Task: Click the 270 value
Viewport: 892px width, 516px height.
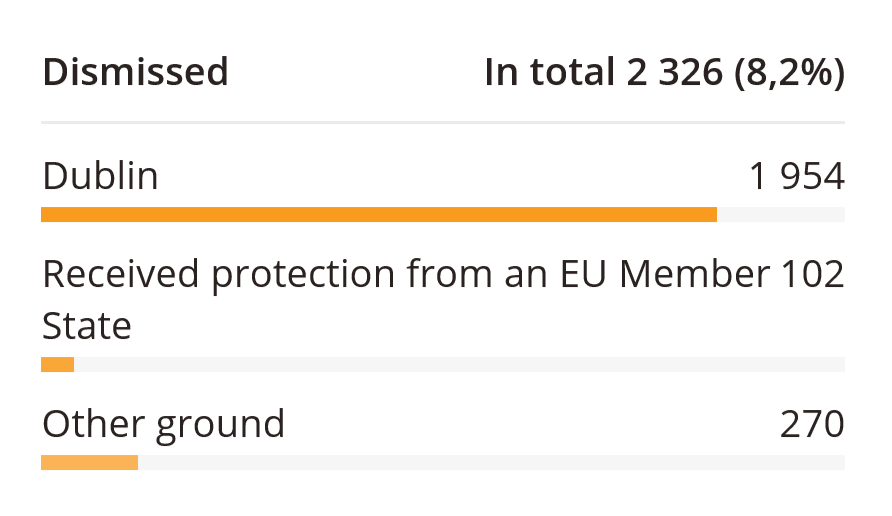Action: pos(812,424)
